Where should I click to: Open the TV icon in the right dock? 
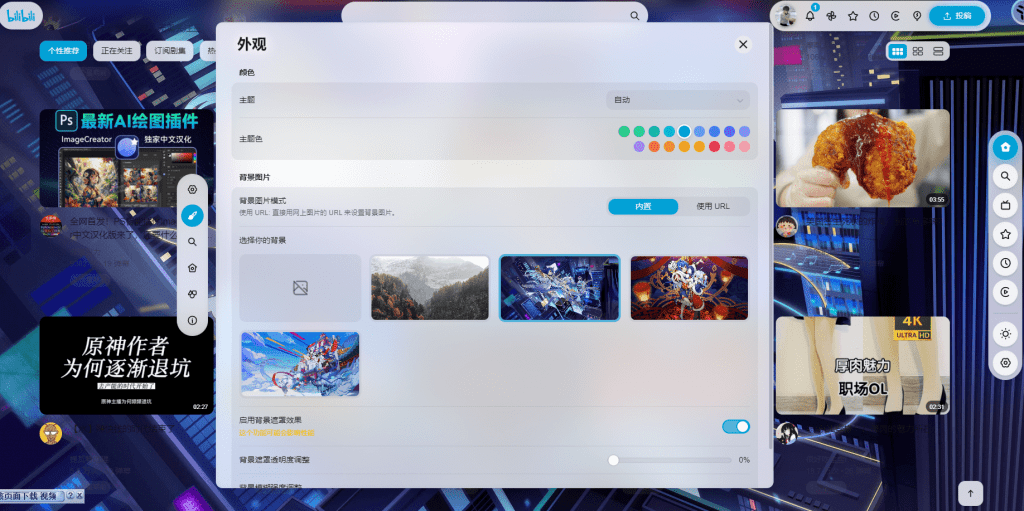1005,205
